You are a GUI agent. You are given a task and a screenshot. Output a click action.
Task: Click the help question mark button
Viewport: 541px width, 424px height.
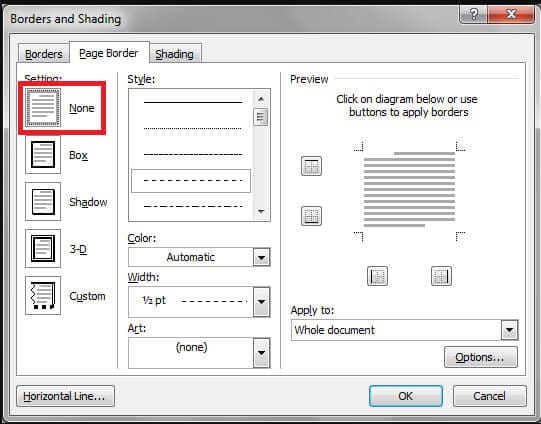coord(473,14)
